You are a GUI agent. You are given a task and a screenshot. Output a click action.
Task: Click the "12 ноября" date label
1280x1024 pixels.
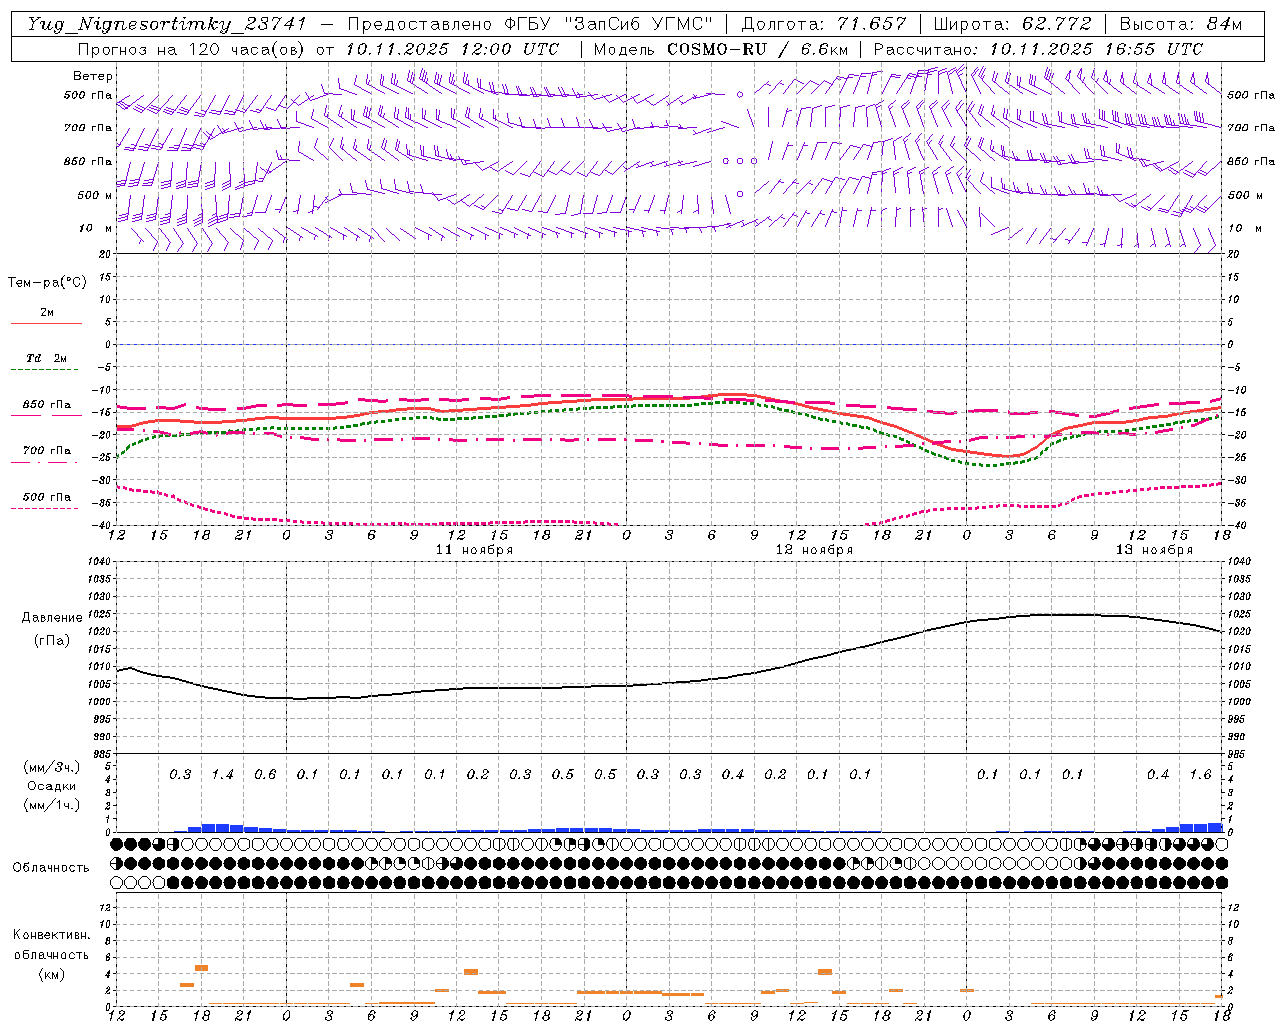coord(814,549)
